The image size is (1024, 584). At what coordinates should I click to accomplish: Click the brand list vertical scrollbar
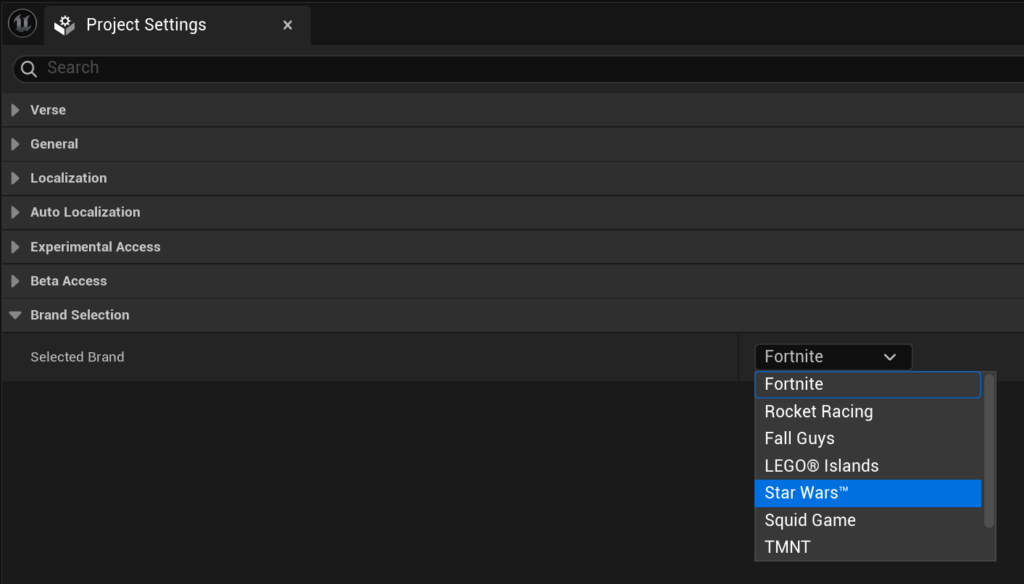tap(989, 450)
